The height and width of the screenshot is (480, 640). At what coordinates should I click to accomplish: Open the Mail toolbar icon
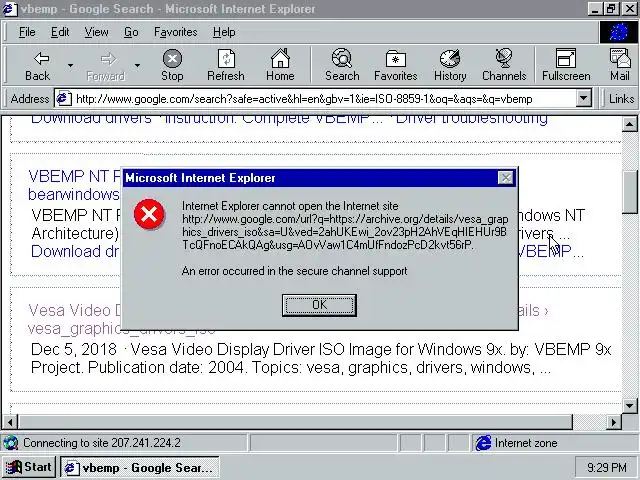coord(620,65)
